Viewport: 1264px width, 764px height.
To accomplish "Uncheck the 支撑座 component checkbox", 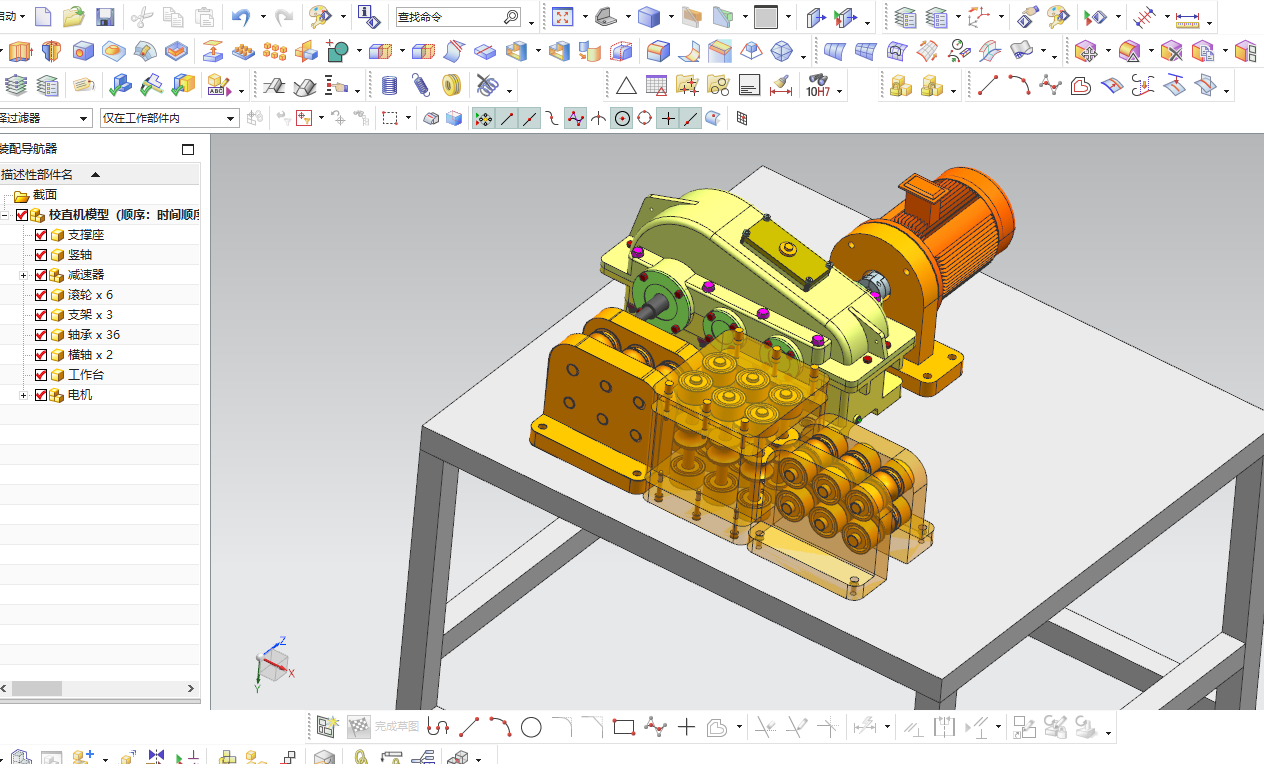I will click(x=41, y=235).
